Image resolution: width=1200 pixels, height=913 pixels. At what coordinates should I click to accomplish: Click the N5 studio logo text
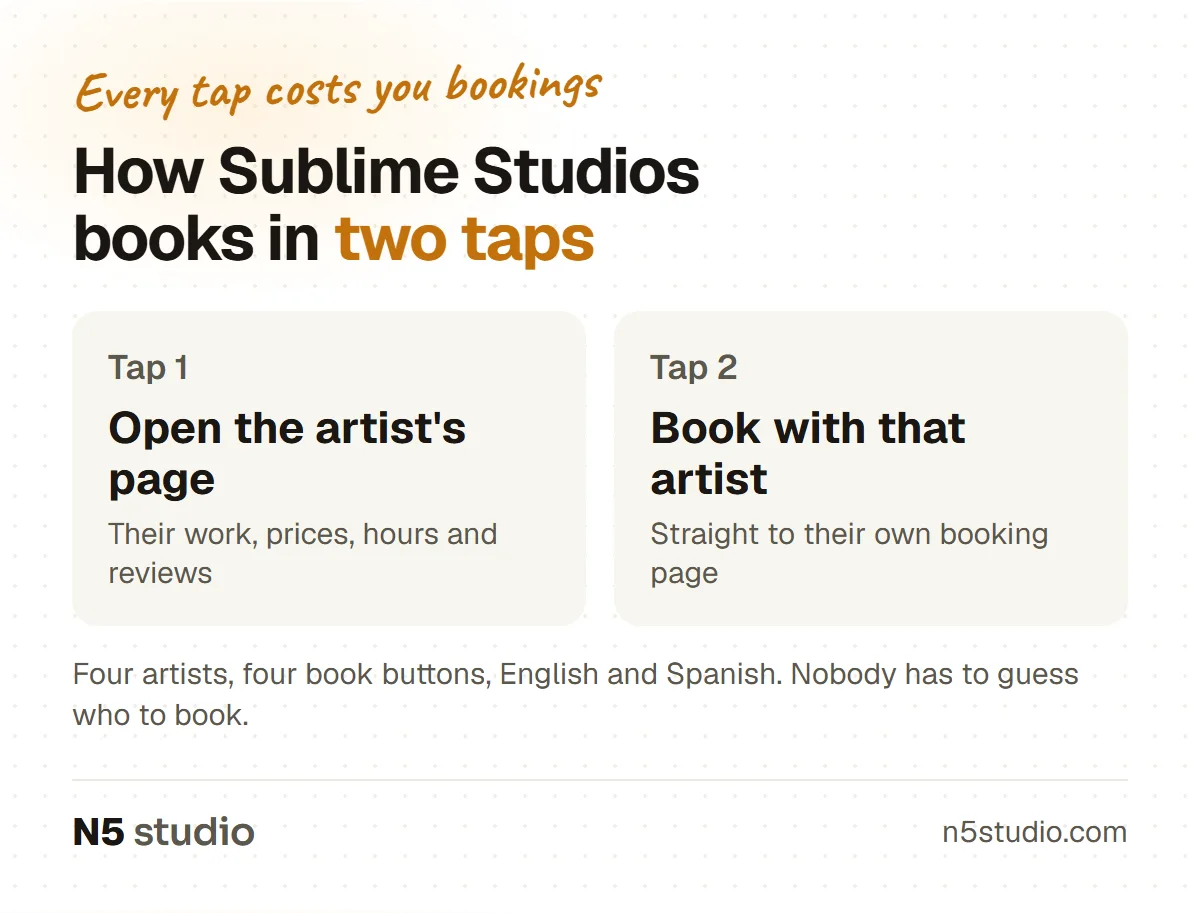[x=164, y=832]
